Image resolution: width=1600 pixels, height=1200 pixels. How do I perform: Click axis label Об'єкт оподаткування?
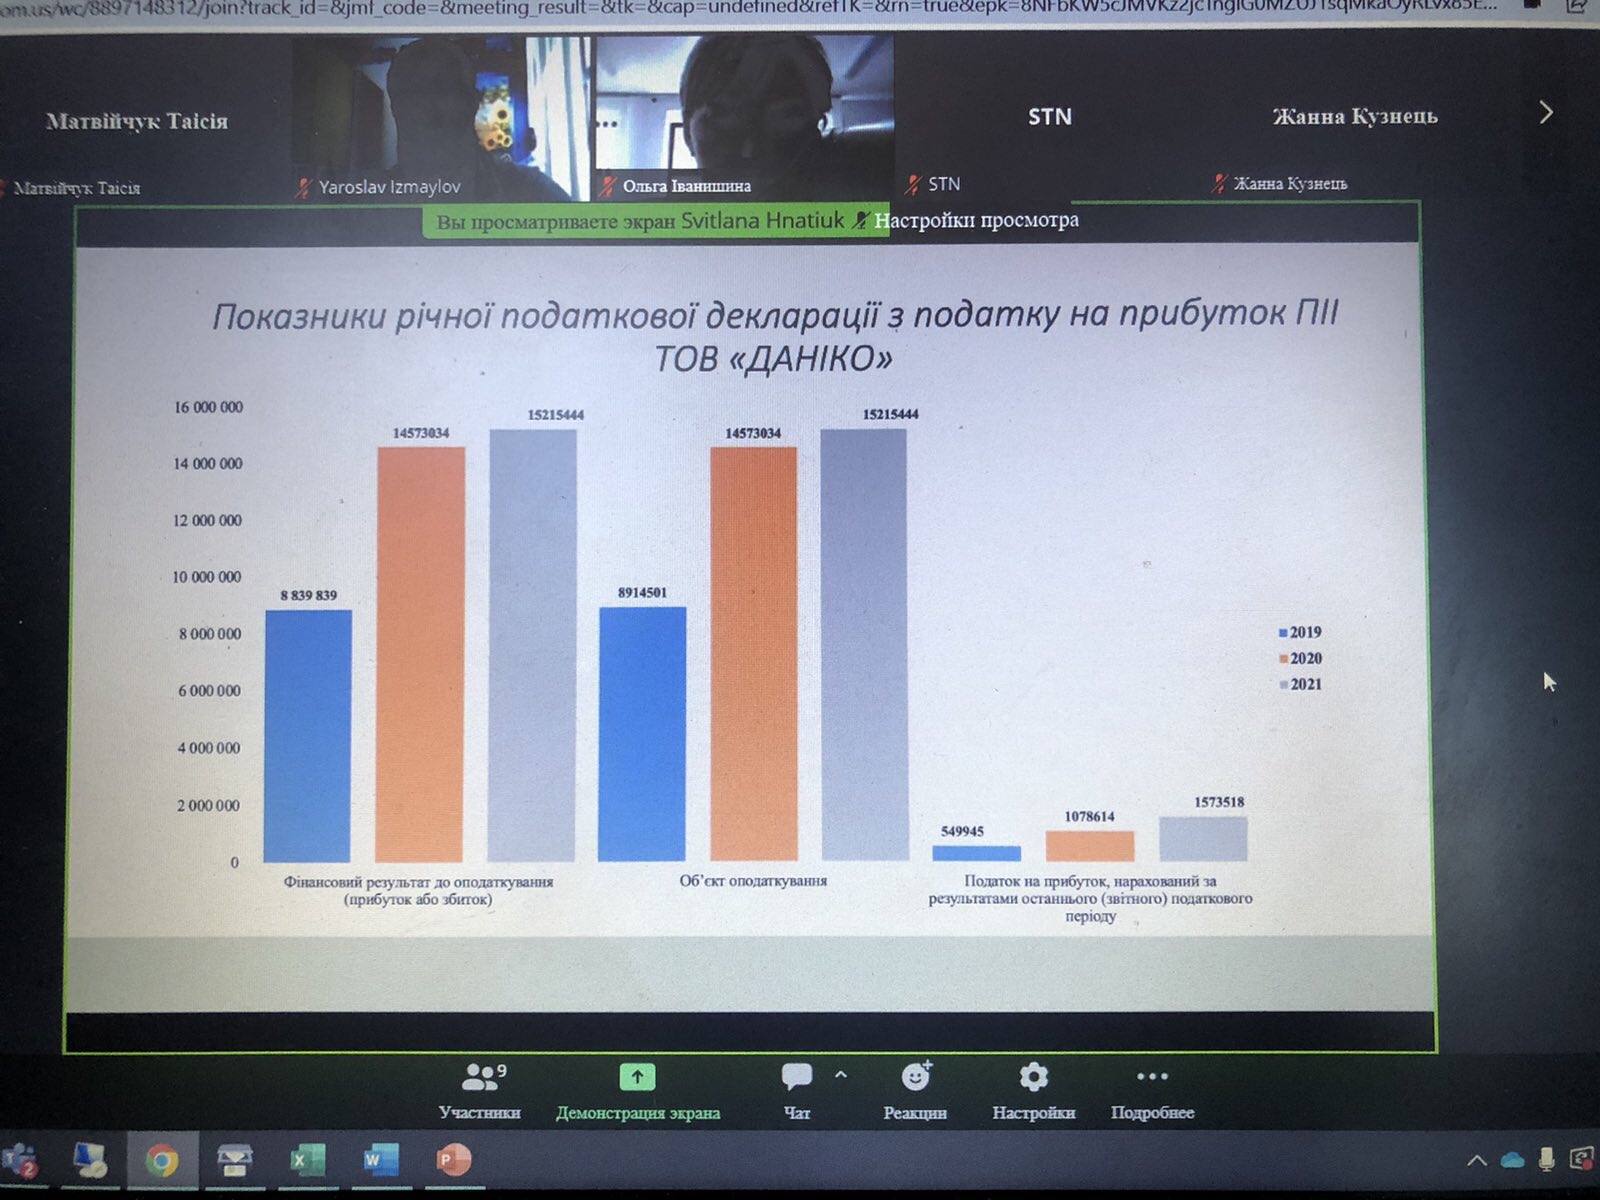(753, 881)
